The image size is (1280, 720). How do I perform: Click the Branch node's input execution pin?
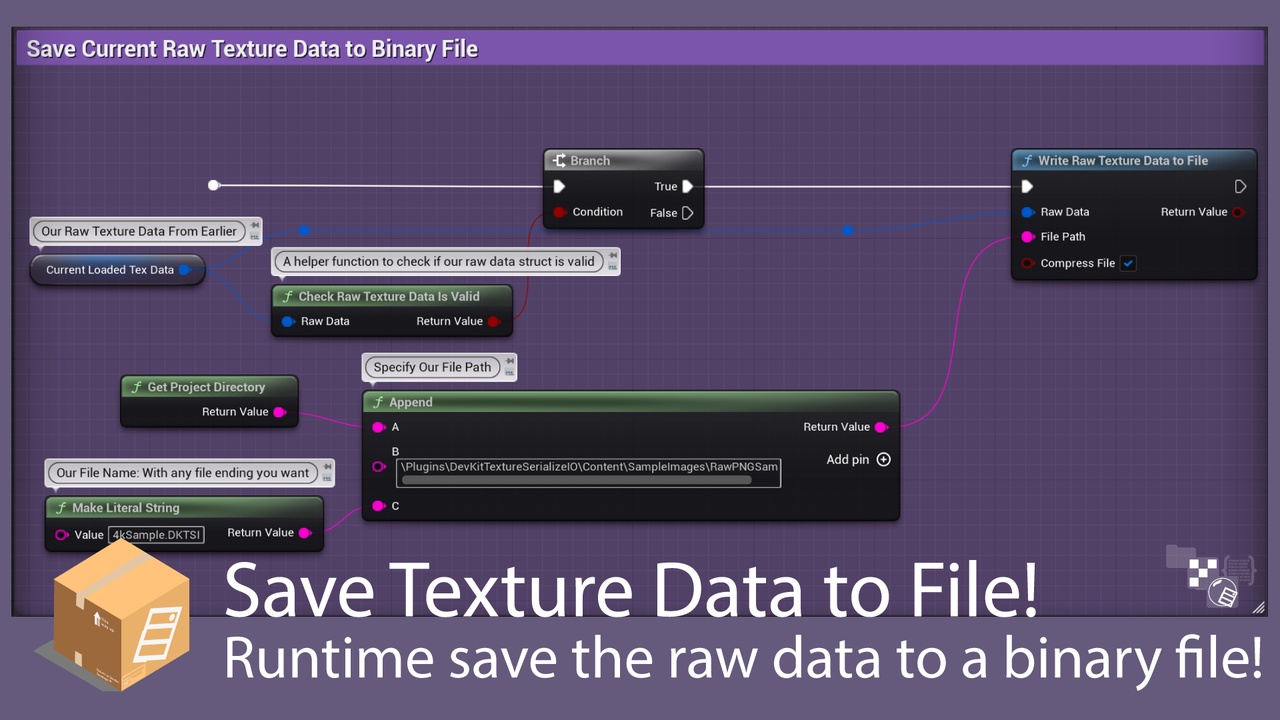pos(559,186)
